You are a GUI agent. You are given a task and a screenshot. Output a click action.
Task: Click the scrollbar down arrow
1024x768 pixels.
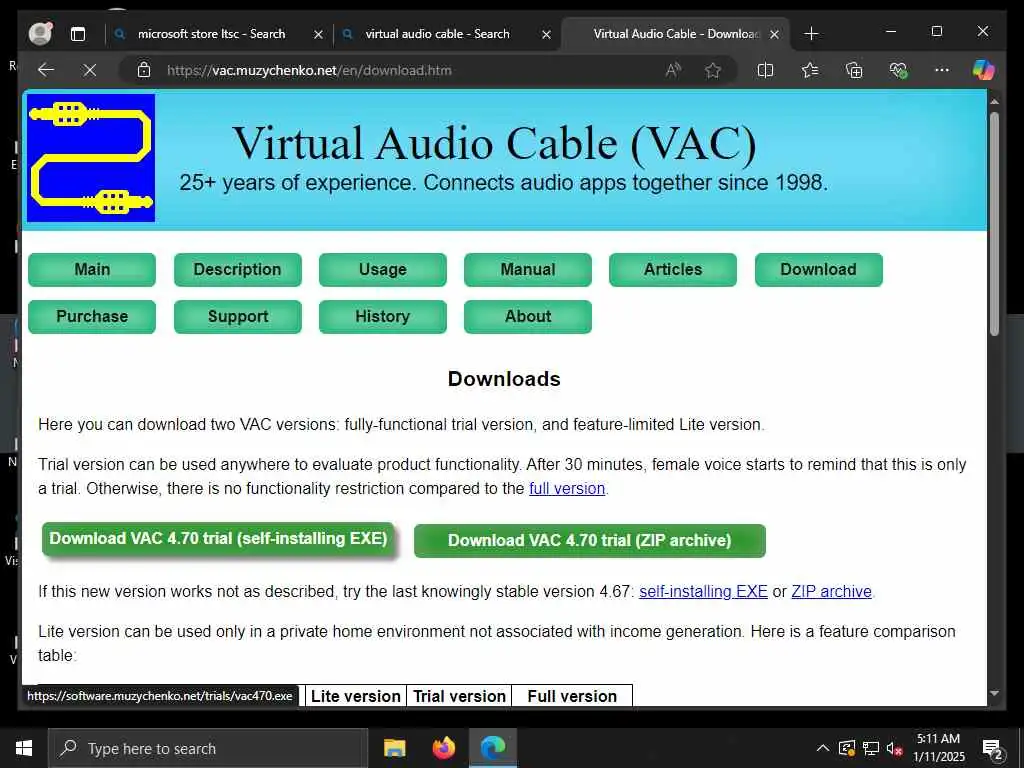point(994,694)
